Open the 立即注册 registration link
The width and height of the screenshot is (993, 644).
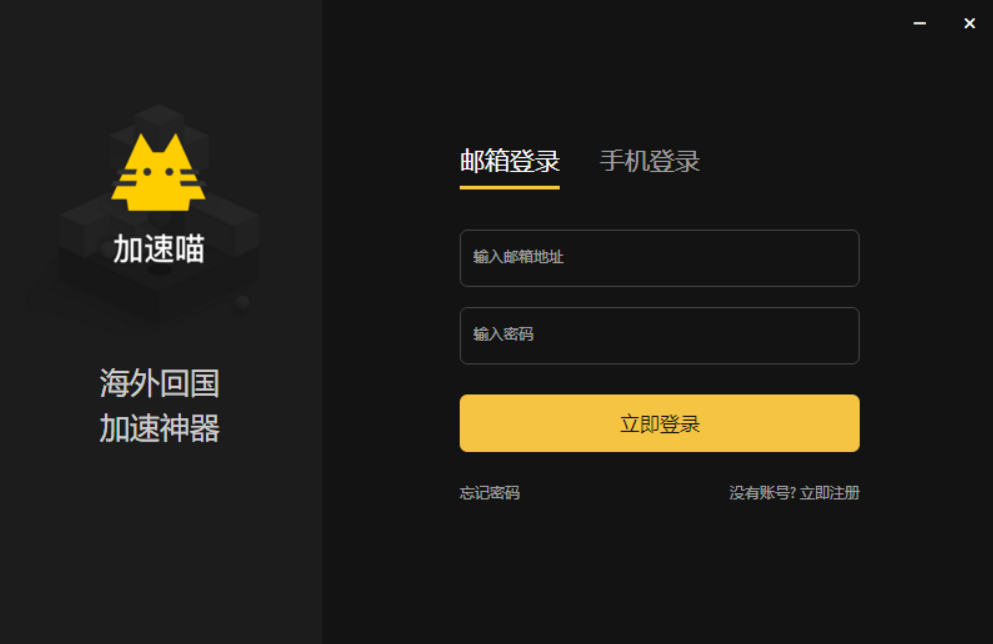click(830, 493)
